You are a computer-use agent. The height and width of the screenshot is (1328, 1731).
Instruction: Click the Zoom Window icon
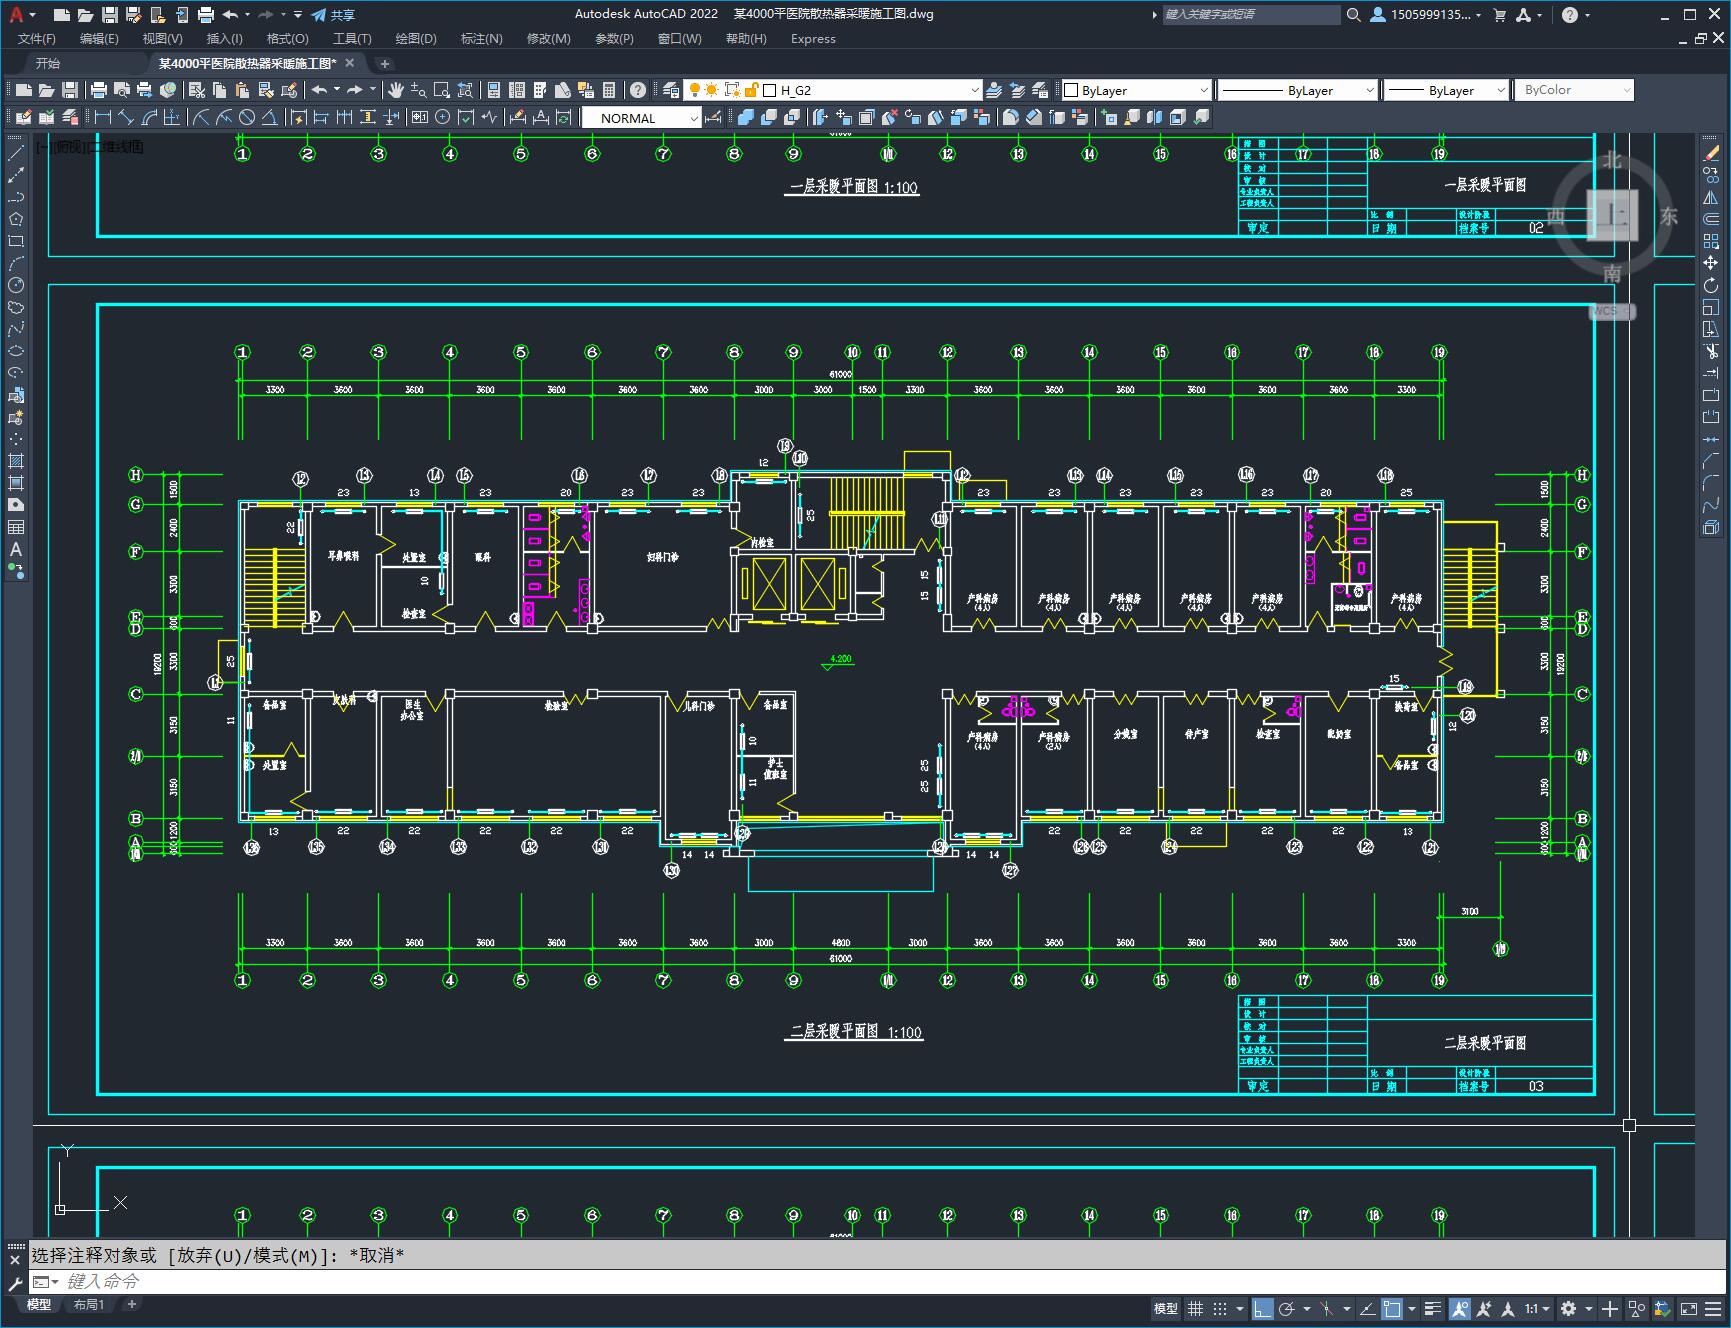click(441, 90)
